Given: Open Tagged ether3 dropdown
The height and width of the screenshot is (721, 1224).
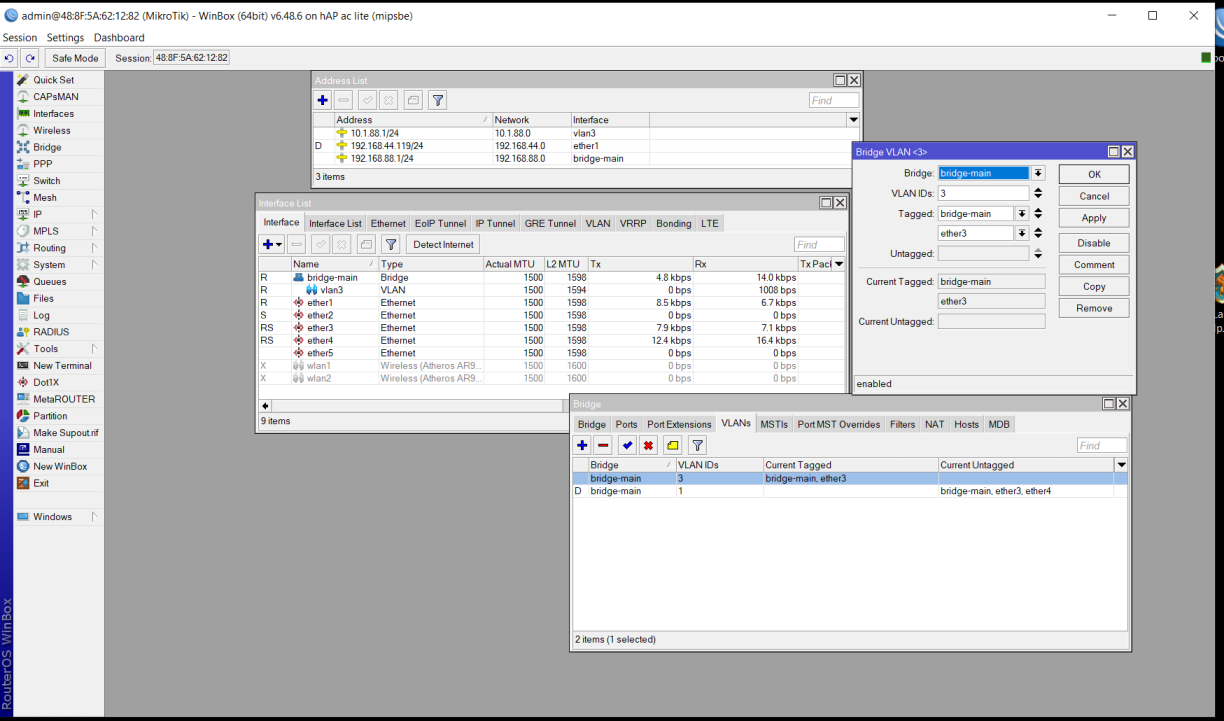Looking at the screenshot, I should (1021, 233).
